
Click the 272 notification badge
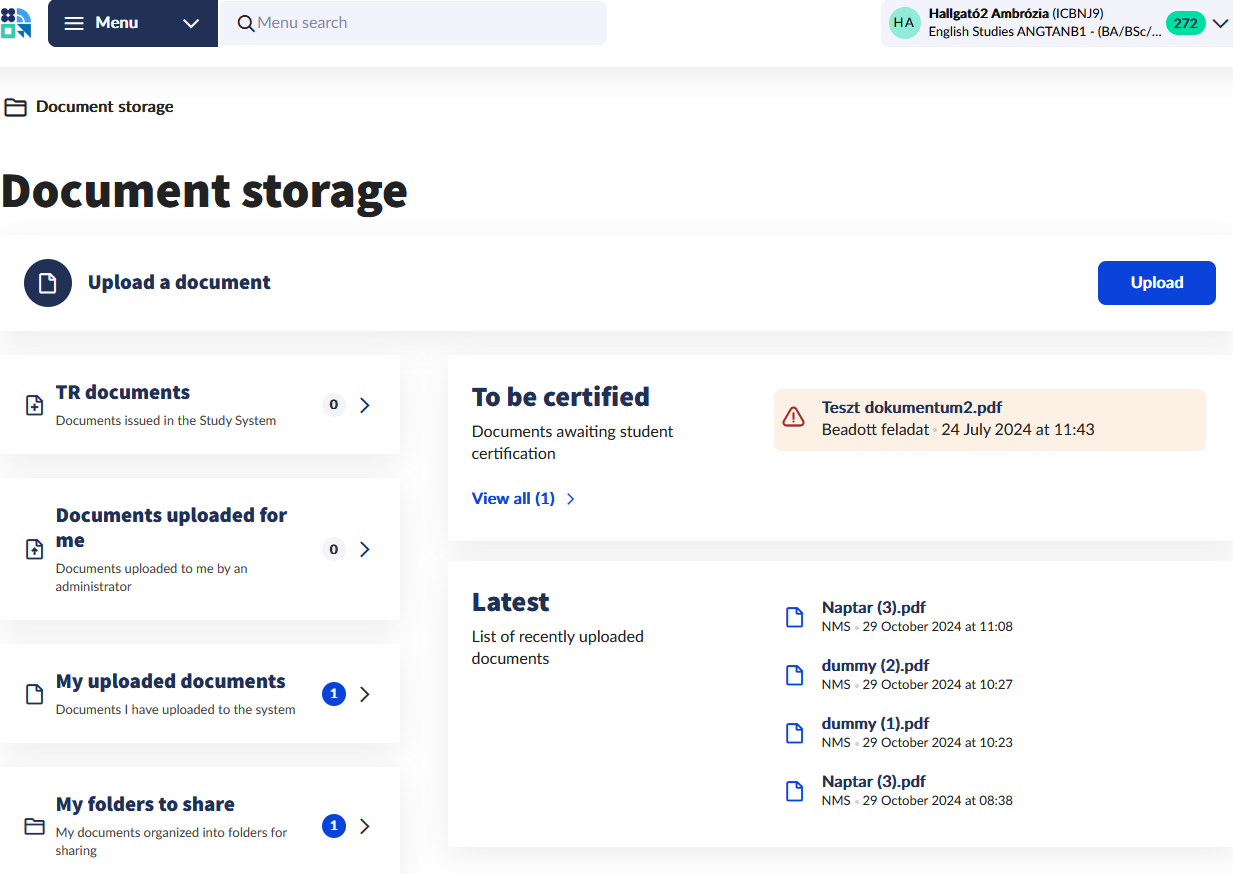(1185, 23)
